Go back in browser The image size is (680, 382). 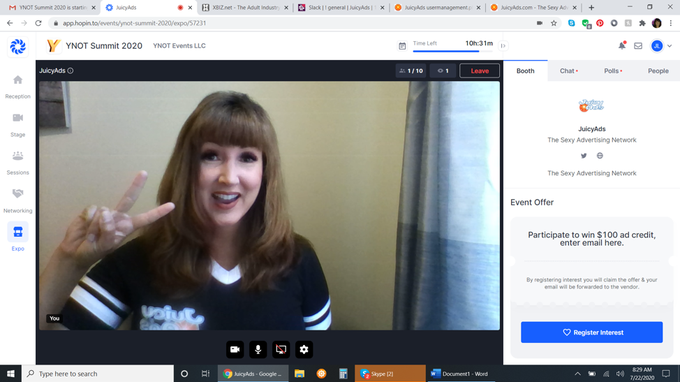point(10,23)
